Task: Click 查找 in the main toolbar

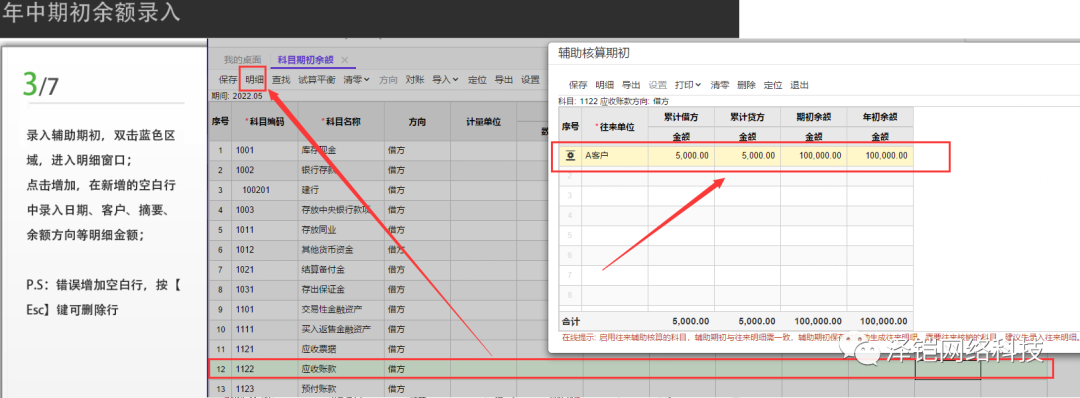Action: tap(281, 80)
